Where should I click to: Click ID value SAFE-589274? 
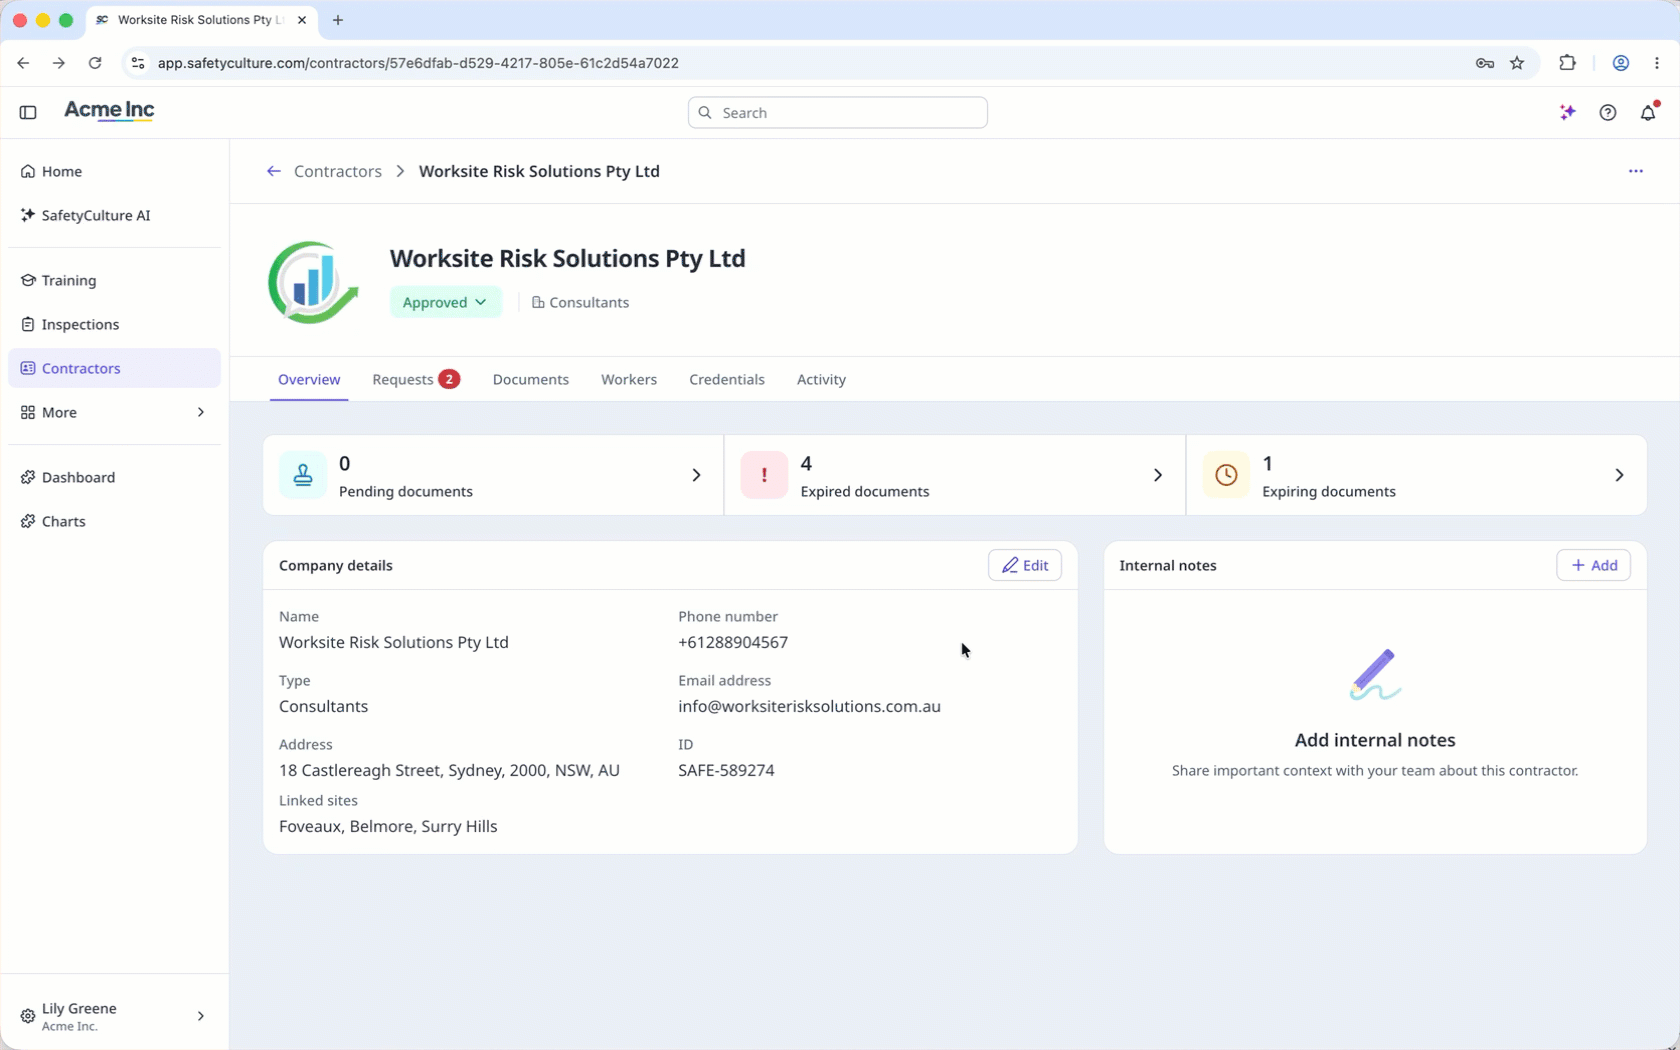point(726,770)
